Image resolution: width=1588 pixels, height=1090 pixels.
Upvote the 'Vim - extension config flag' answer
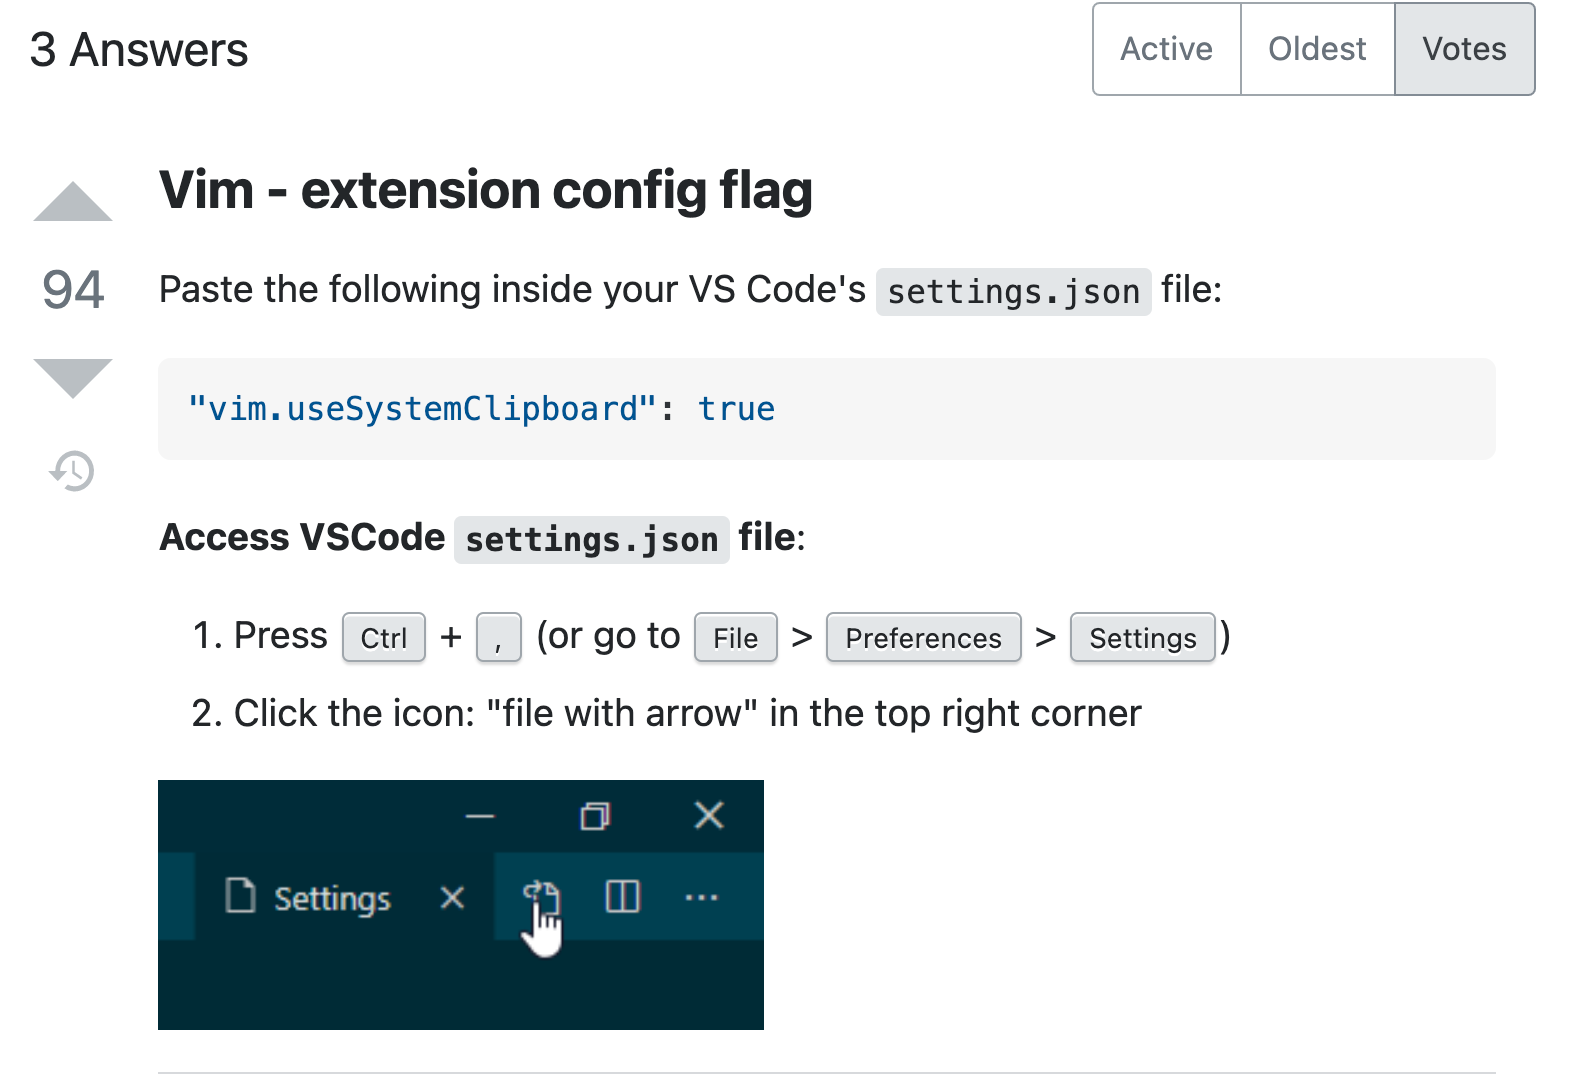click(x=72, y=200)
